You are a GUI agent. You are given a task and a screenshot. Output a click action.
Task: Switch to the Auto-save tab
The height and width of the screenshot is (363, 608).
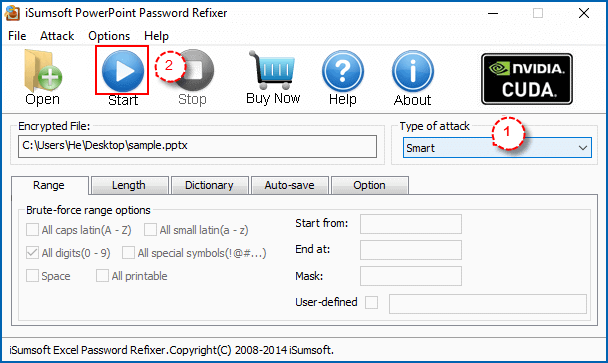tap(290, 185)
